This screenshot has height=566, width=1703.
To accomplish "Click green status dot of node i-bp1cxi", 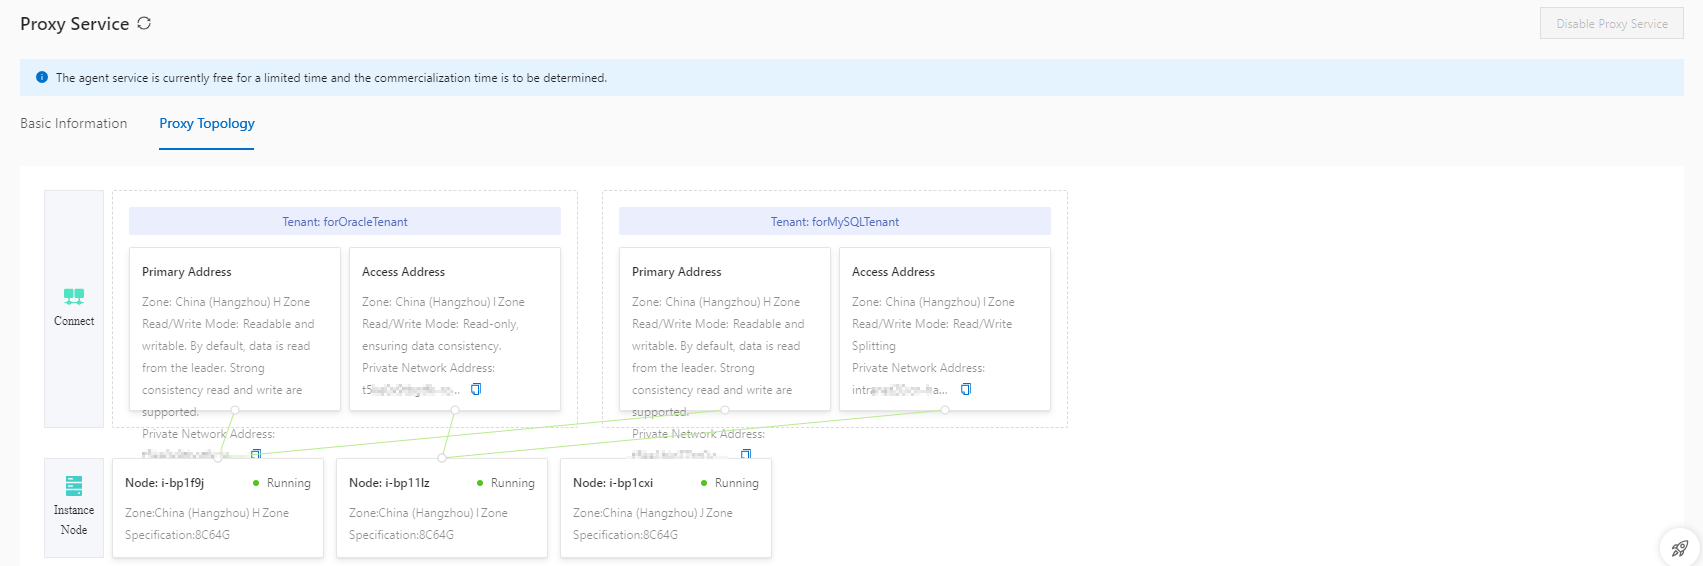I will [x=704, y=483].
